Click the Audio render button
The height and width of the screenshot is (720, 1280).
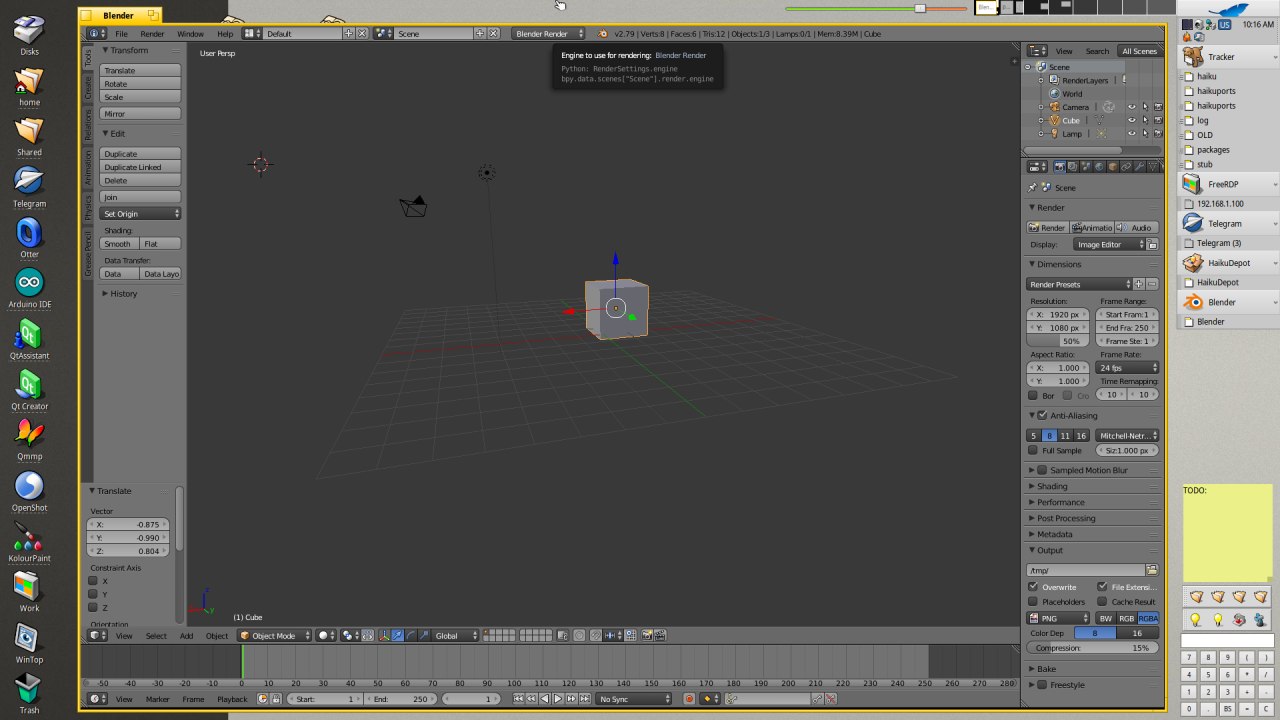pos(1136,228)
